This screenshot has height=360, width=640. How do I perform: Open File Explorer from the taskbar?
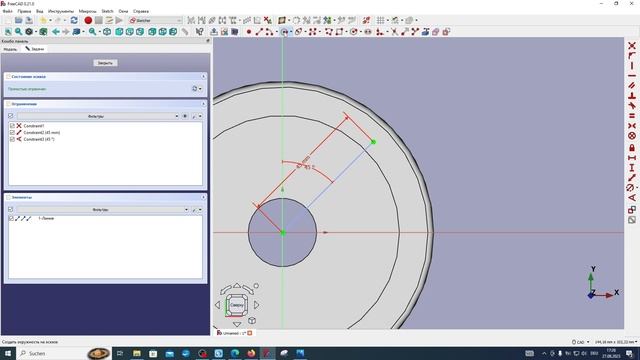(137, 353)
